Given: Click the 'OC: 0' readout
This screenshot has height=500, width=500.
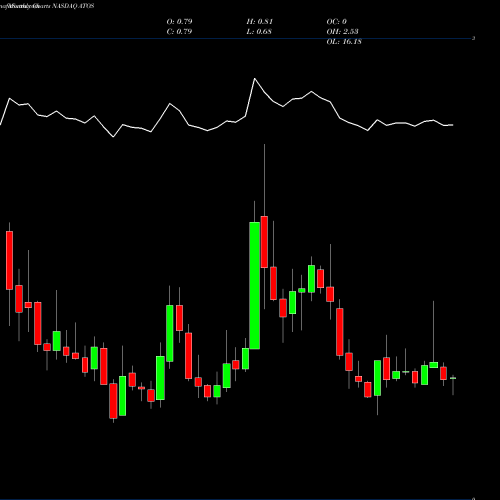Looking at the screenshot, I should (337, 22).
